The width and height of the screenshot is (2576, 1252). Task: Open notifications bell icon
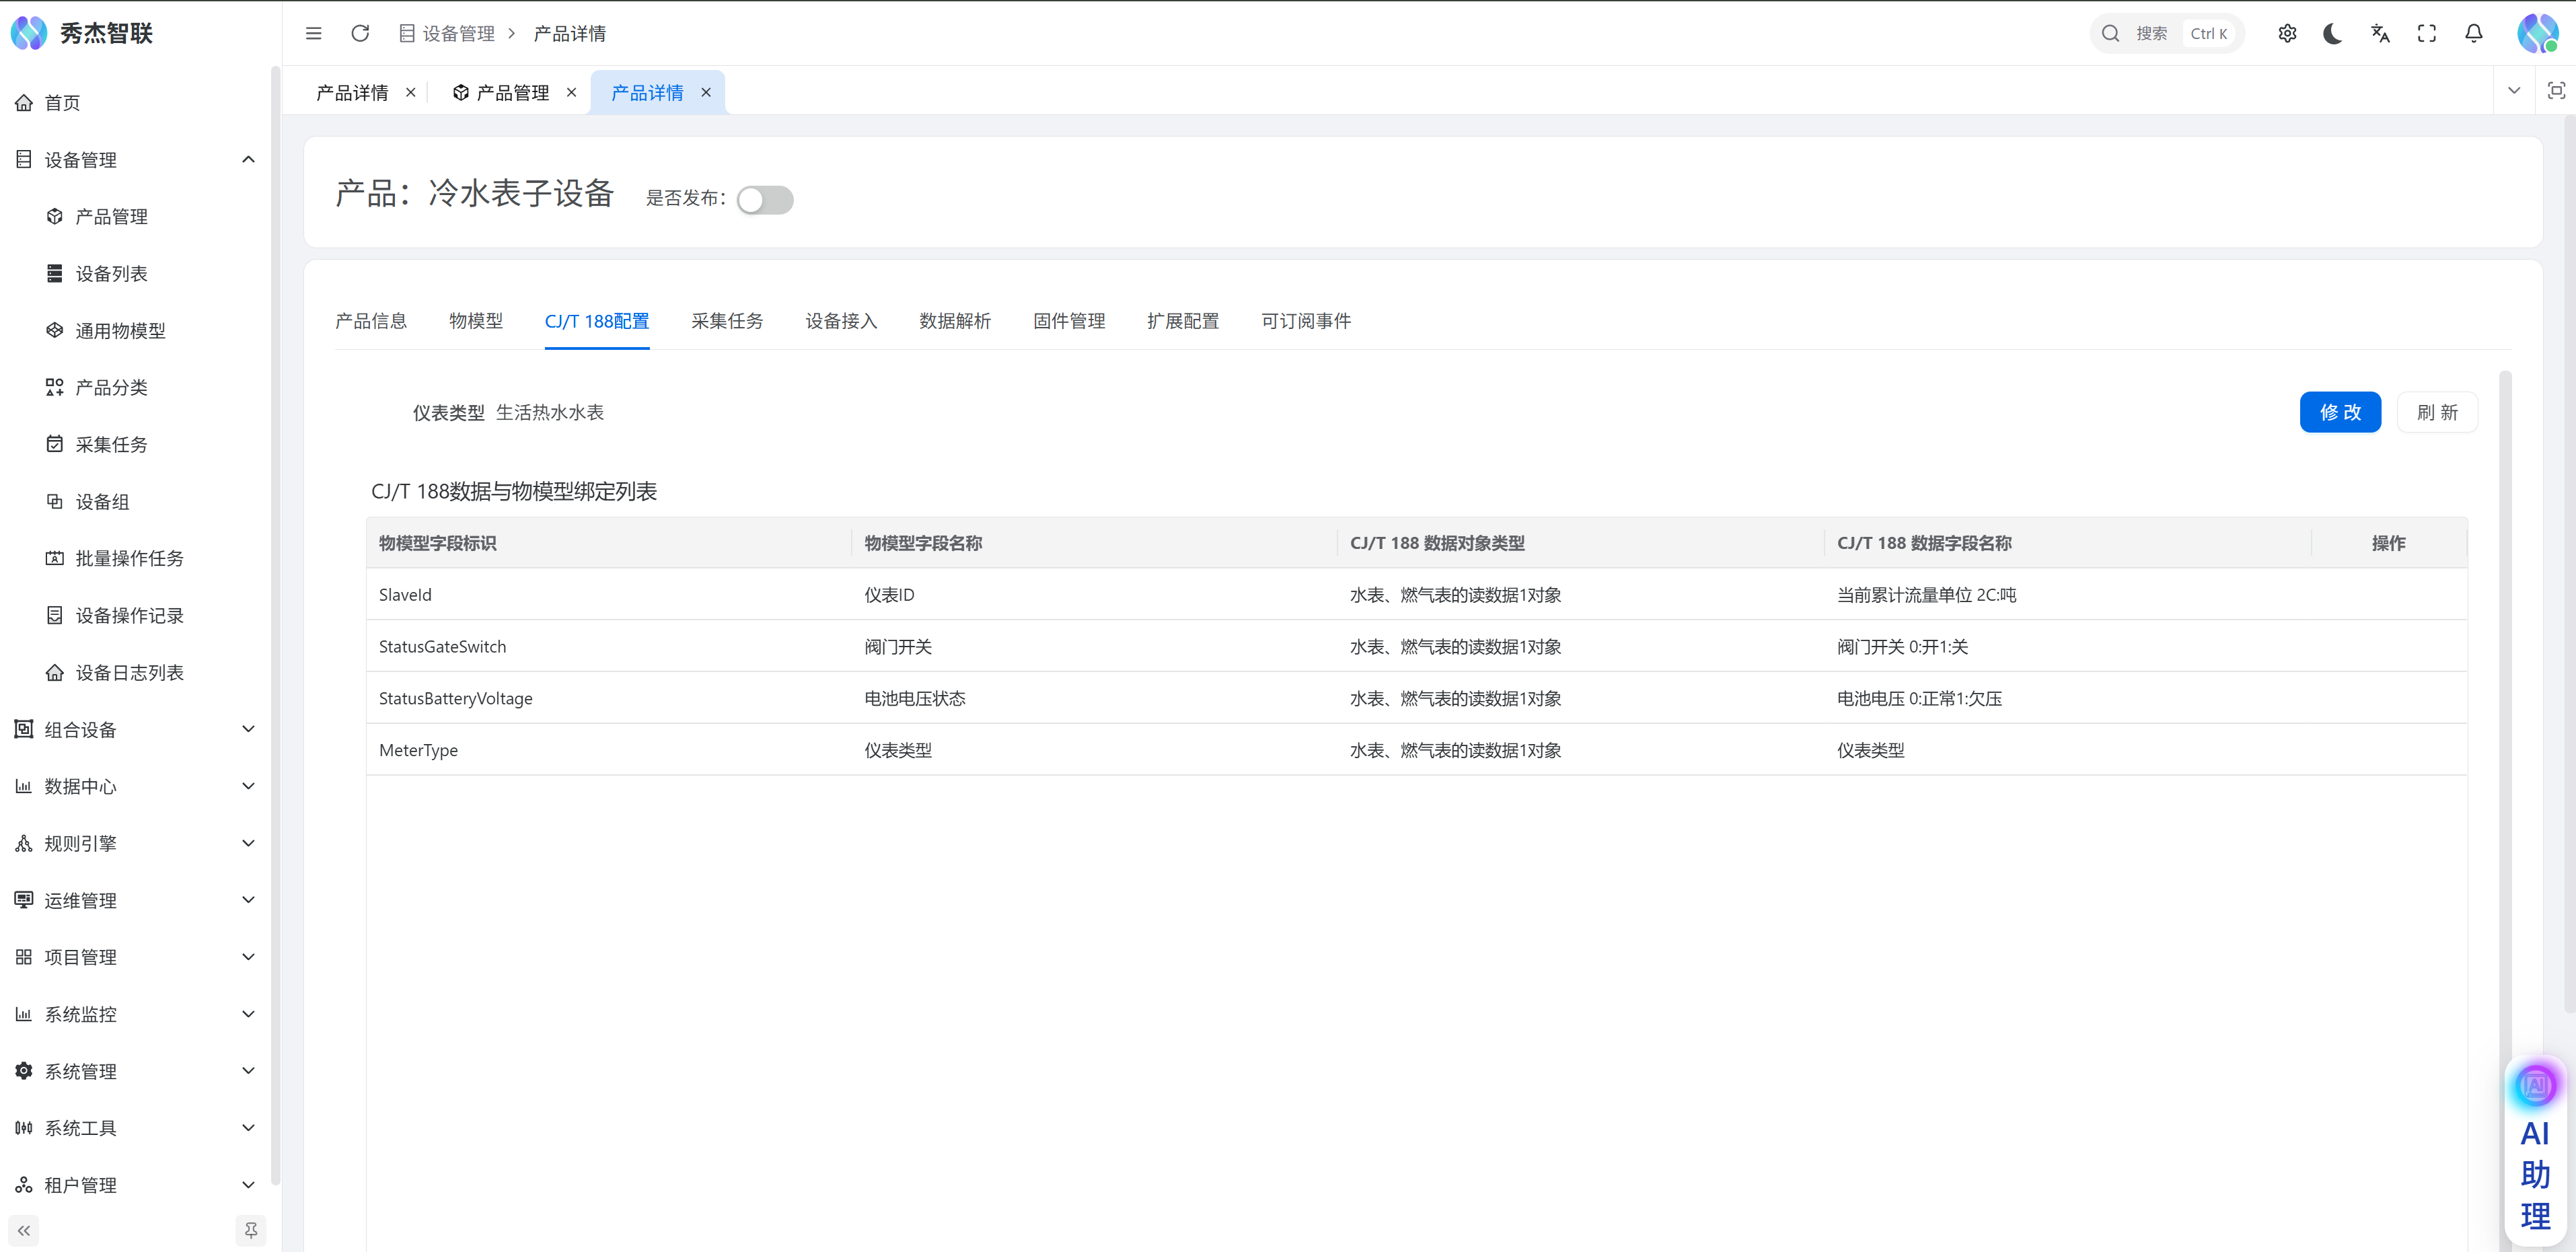point(2474,33)
